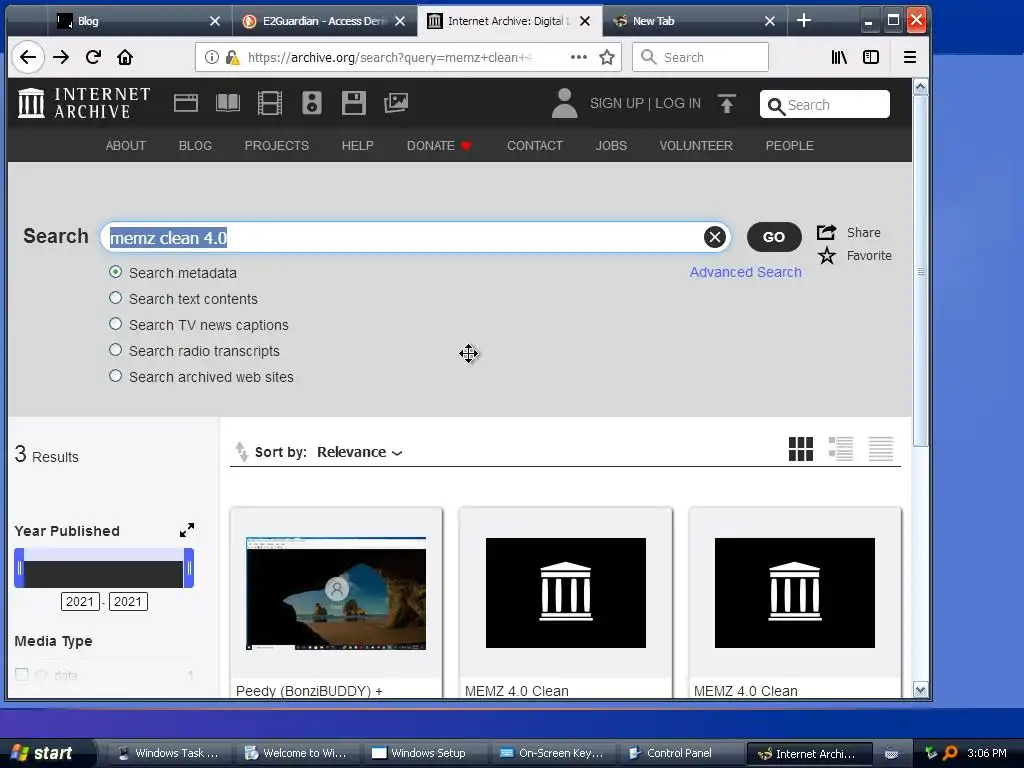The width and height of the screenshot is (1024, 768).
Task: Open the Images icon
Action: (396, 103)
